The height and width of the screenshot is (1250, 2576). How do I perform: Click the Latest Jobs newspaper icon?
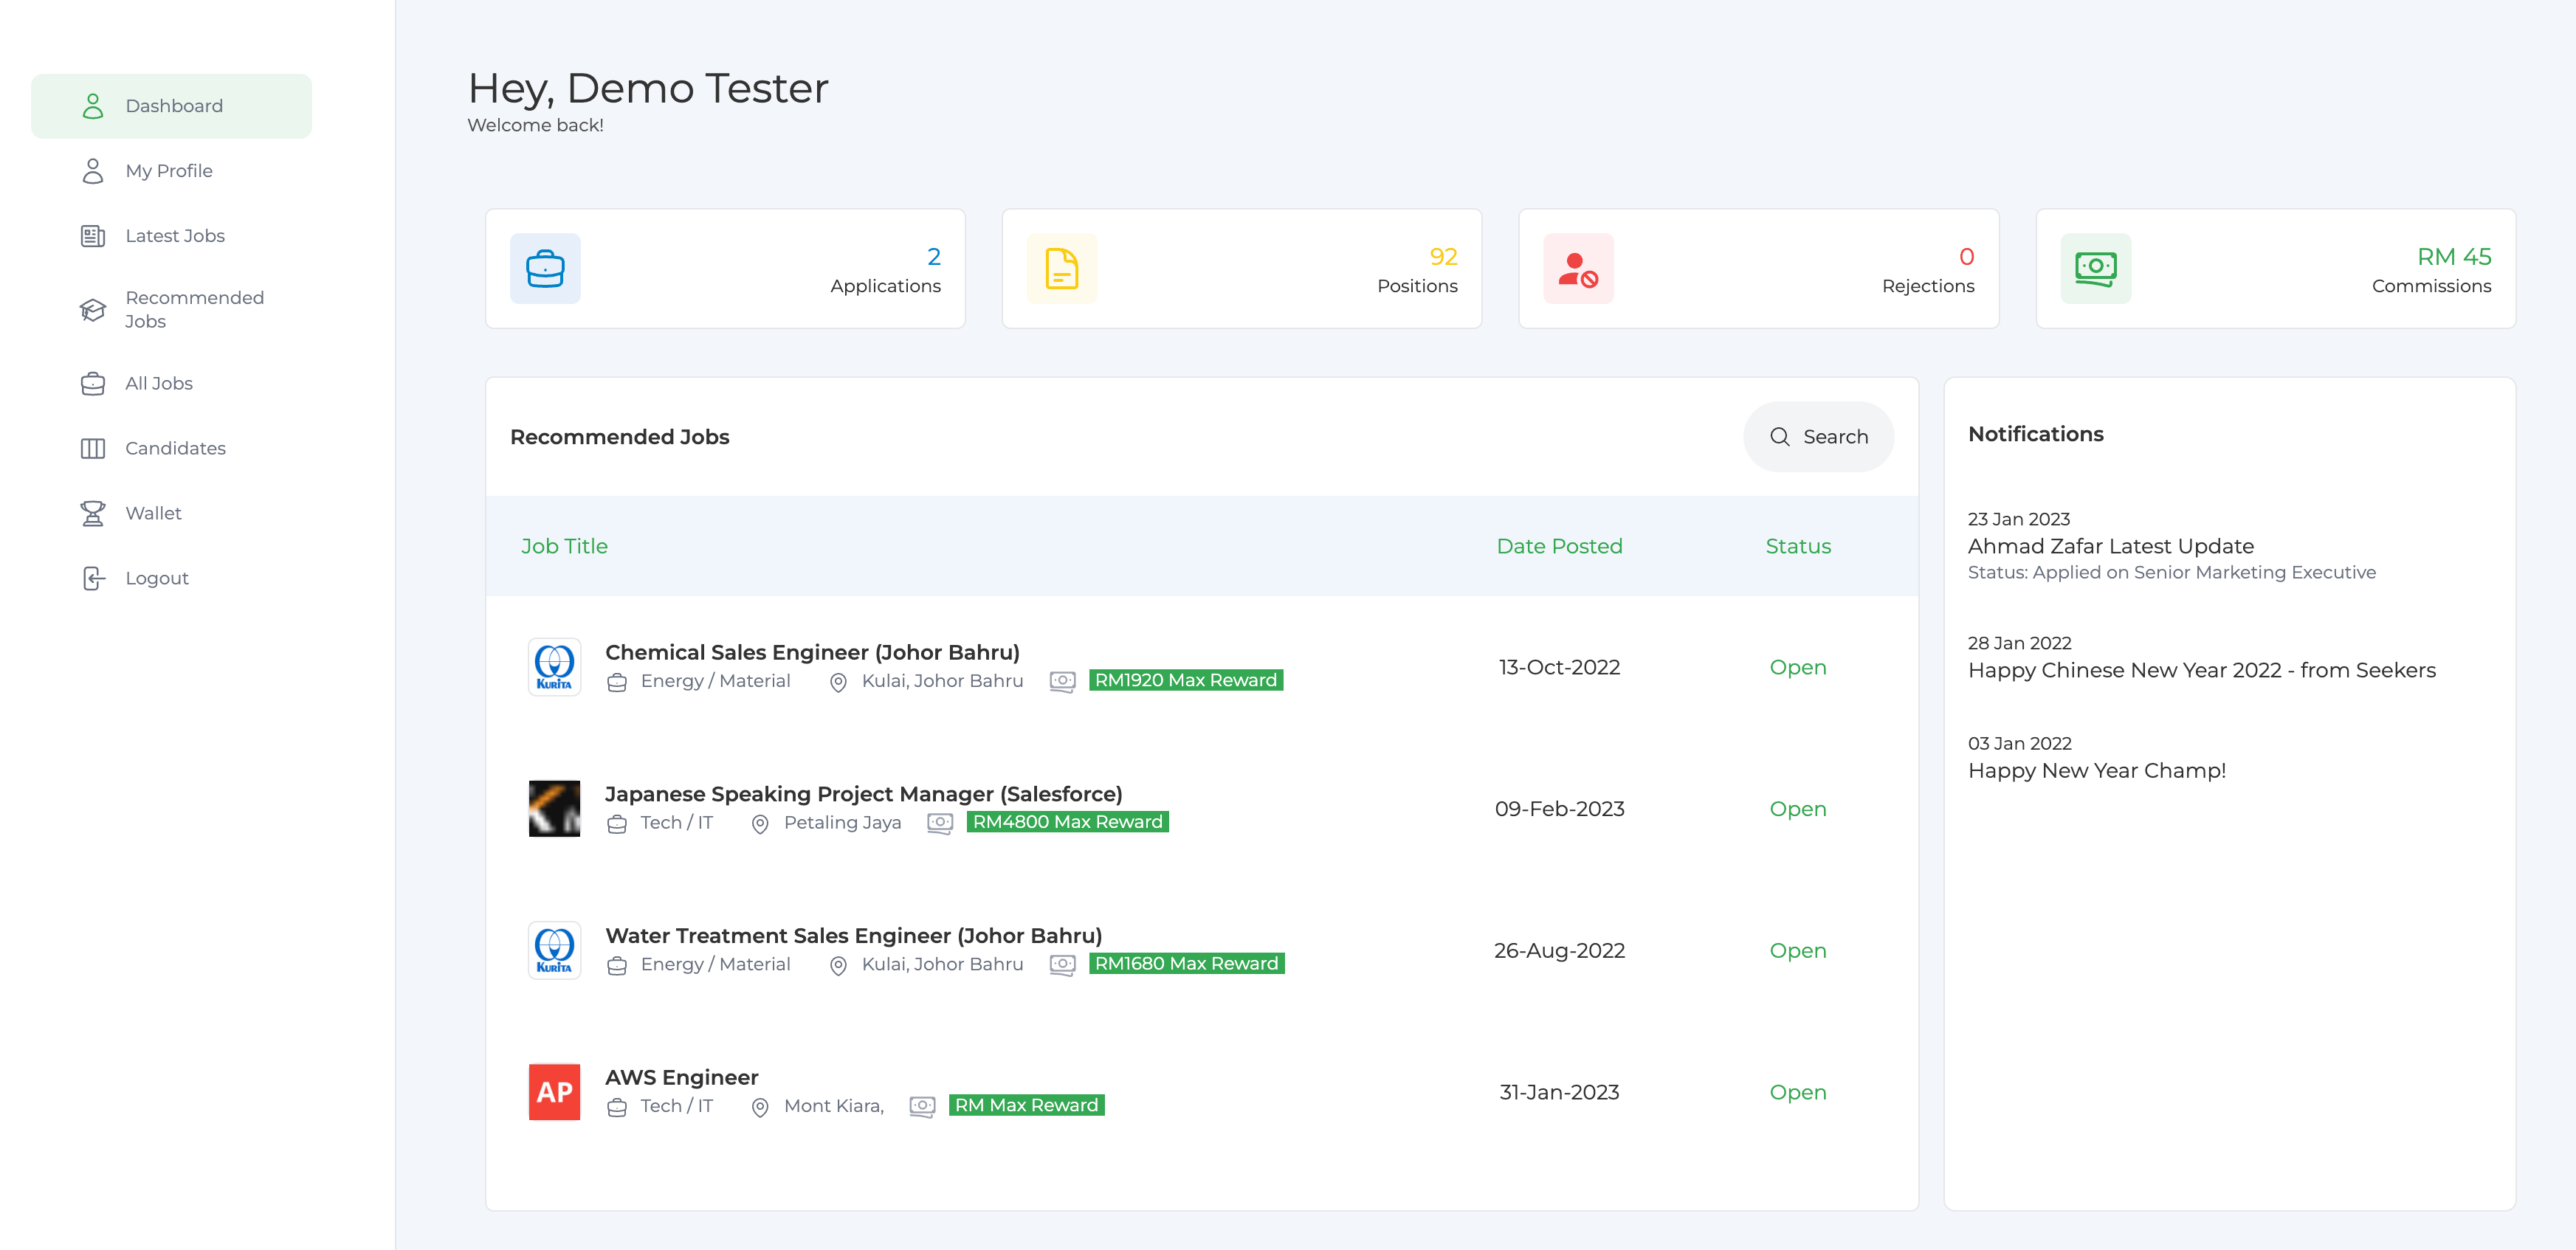(x=93, y=236)
